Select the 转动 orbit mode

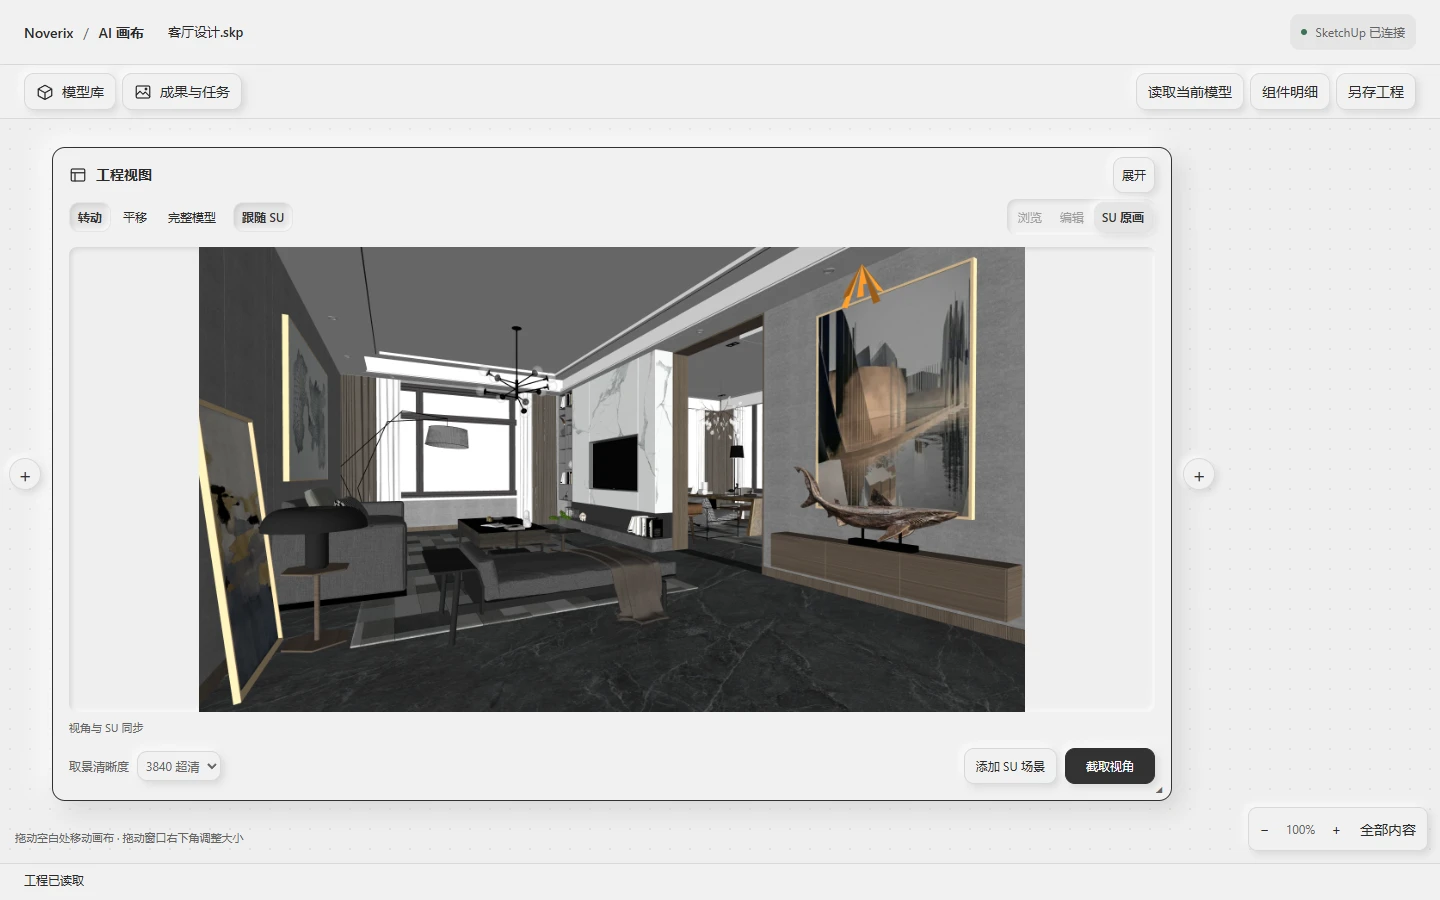pos(90,217)
